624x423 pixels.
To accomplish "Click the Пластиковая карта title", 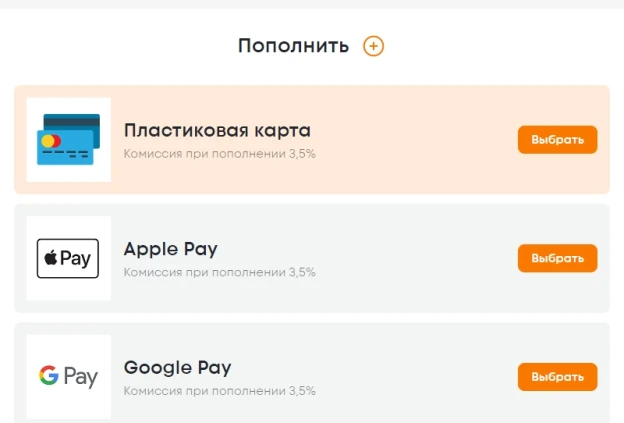I will [217, 131].
